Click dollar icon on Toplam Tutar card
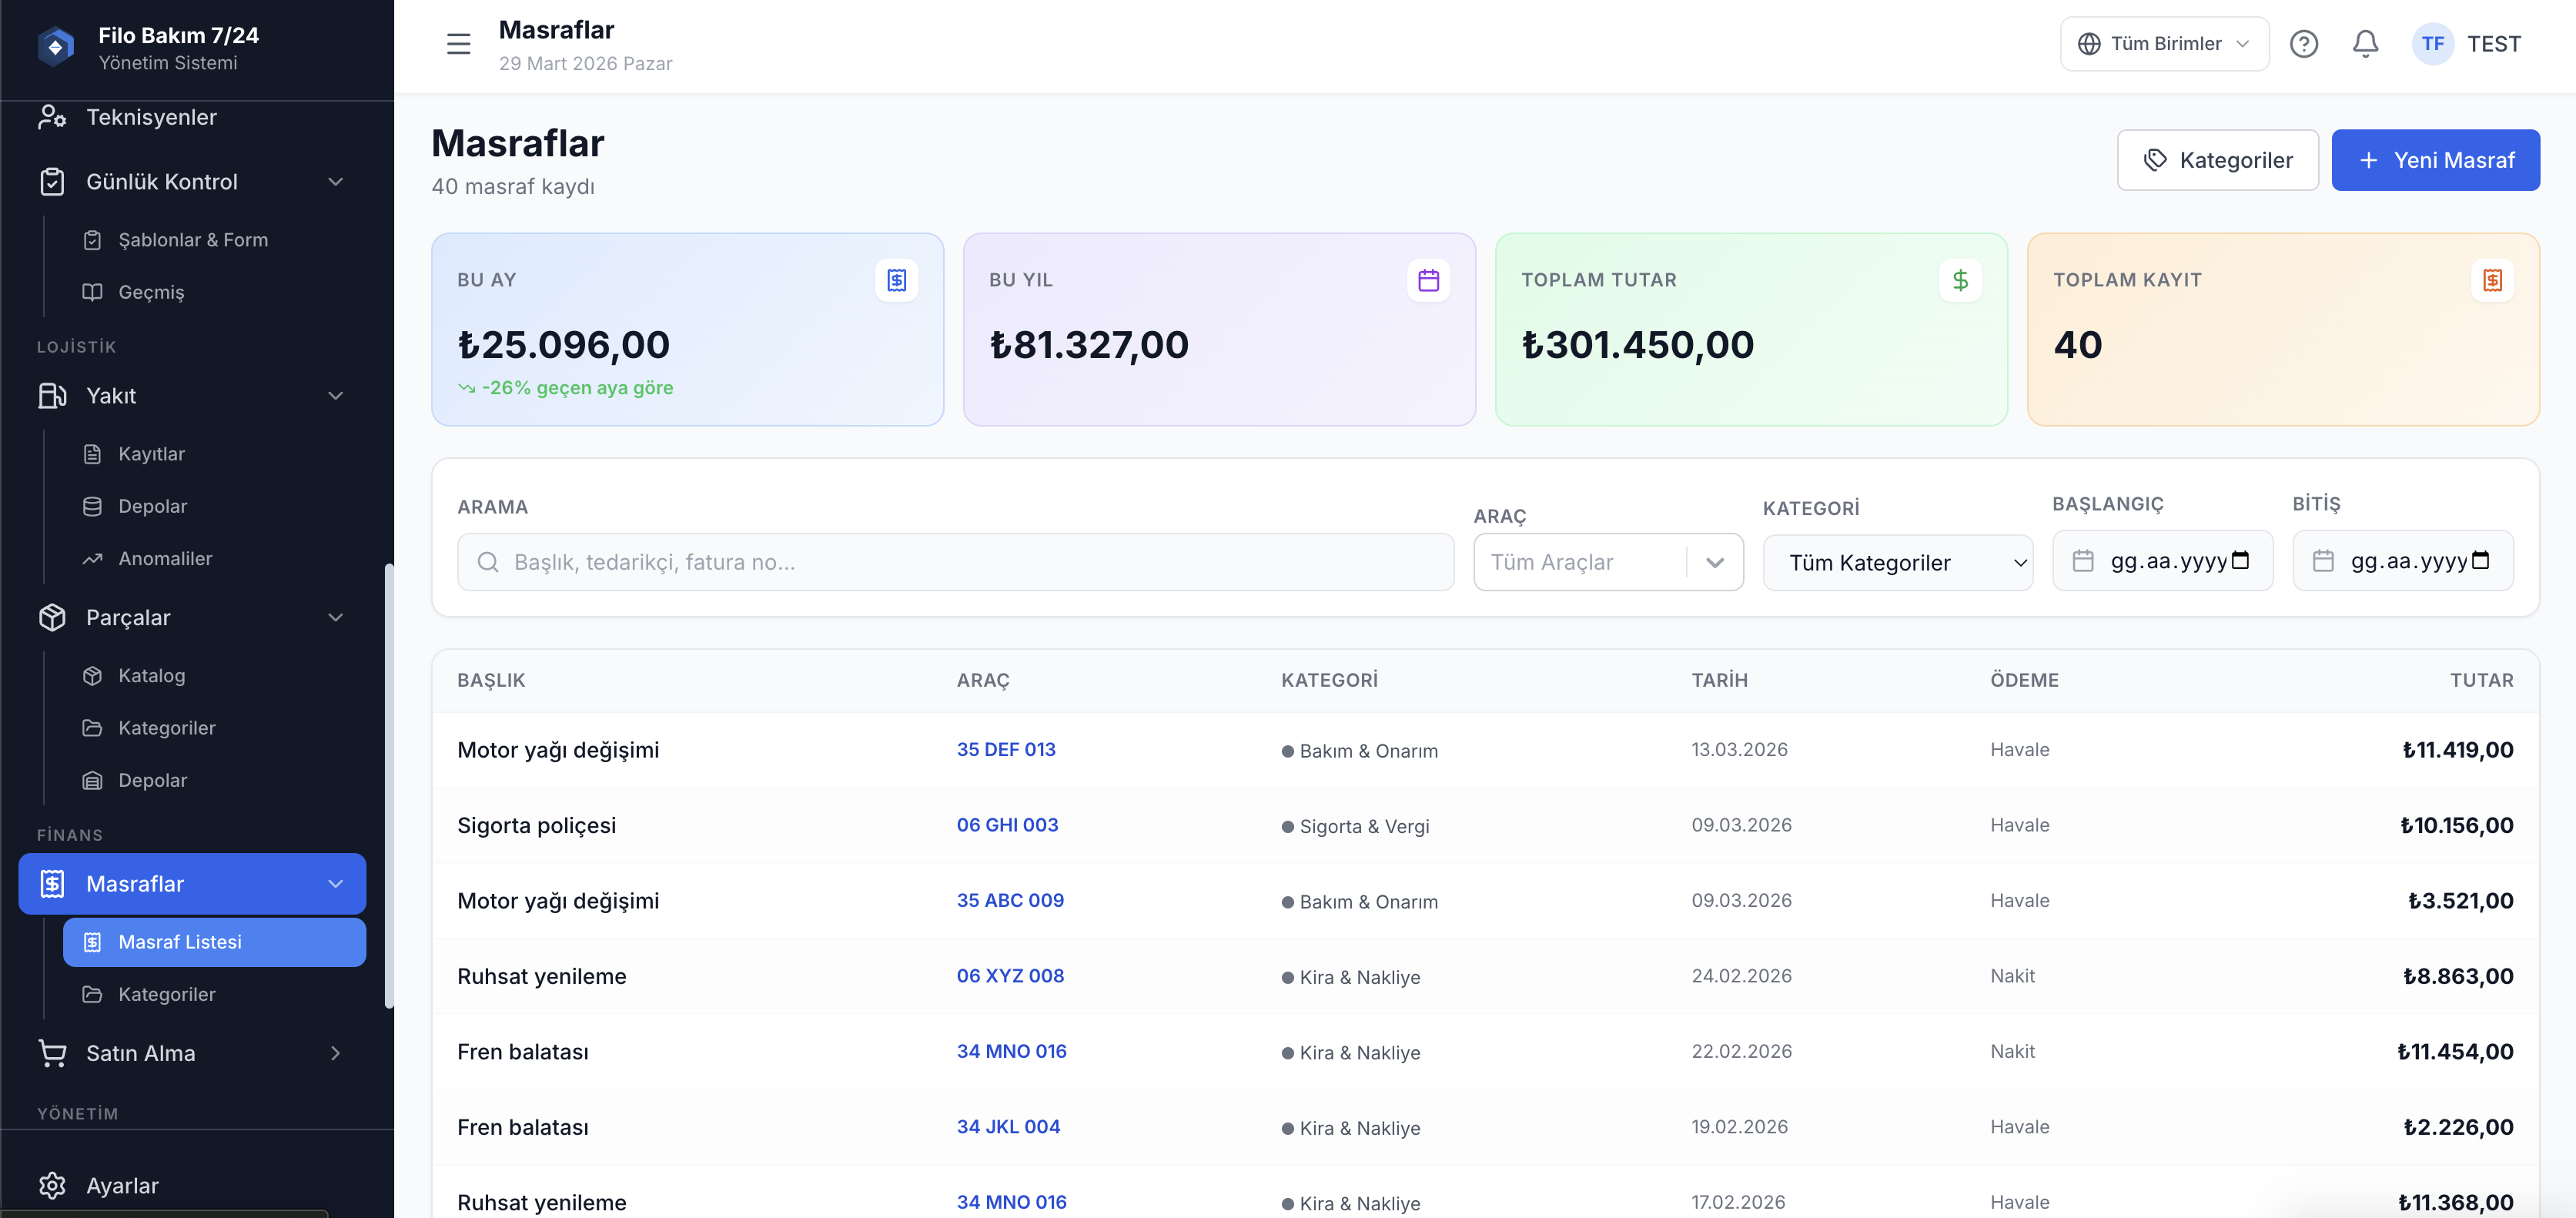 point(1960,280)
